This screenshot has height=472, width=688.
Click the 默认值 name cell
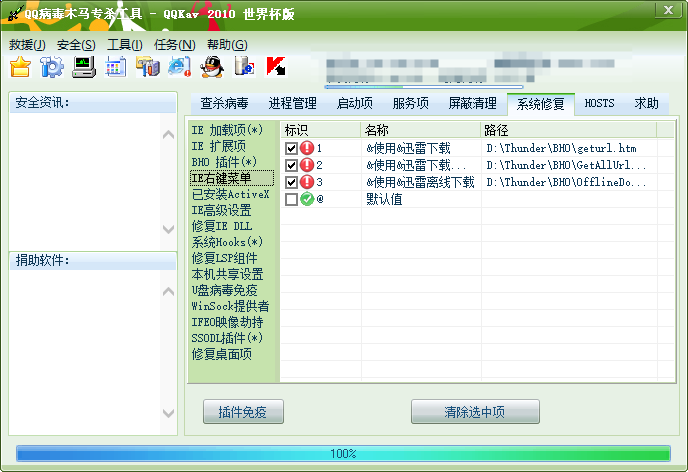(384, 200)
